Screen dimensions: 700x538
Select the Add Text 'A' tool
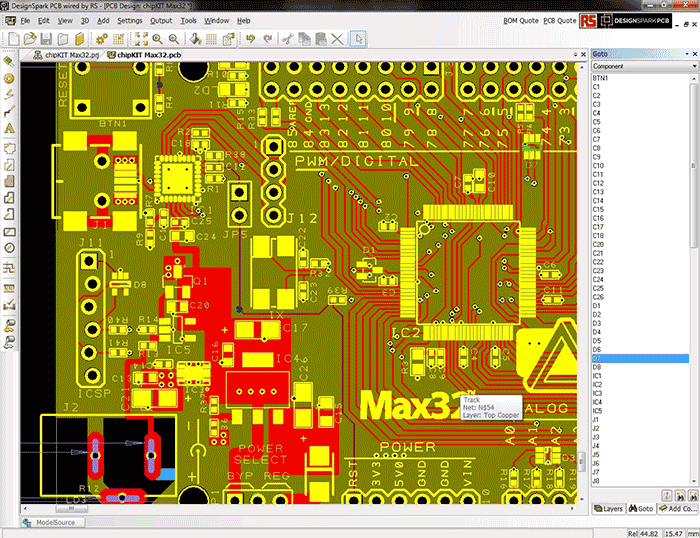pos(9,129)
